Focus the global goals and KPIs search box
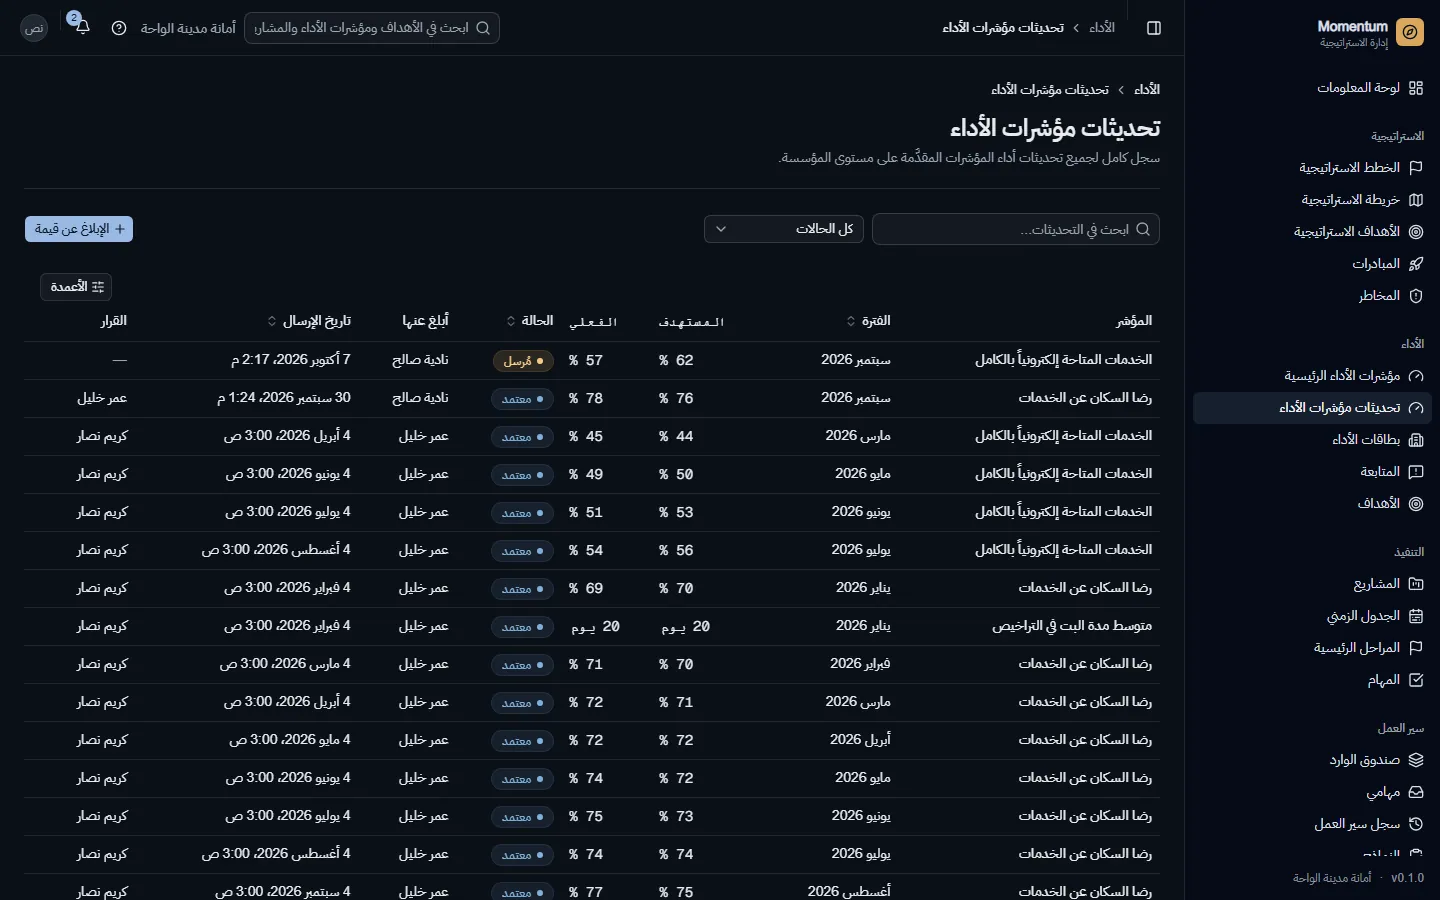 tap(372, 28)
